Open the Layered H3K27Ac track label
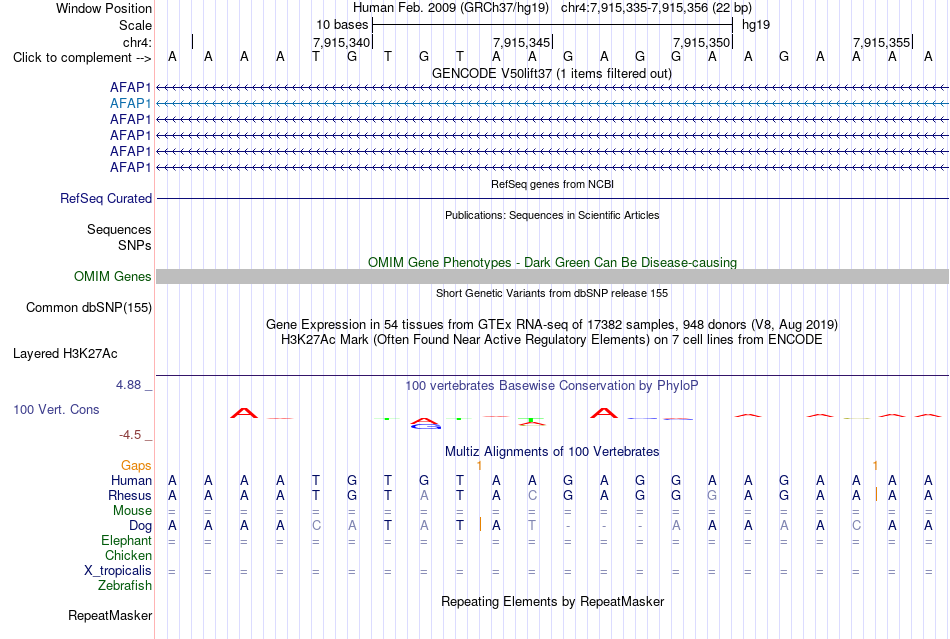The image size is (950, 639). (x=65, y=354)
